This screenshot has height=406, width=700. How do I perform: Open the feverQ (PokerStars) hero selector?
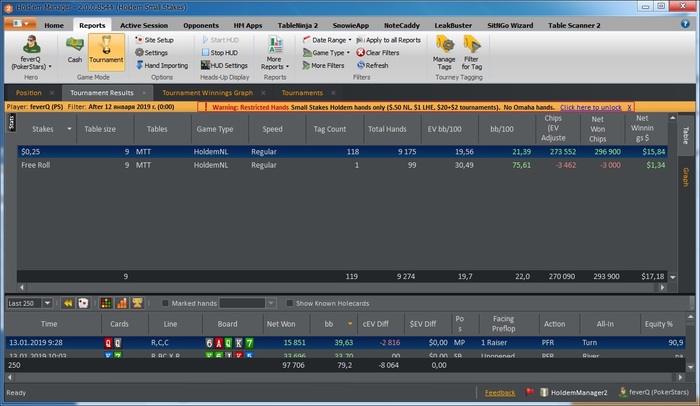tap(31, 53)
